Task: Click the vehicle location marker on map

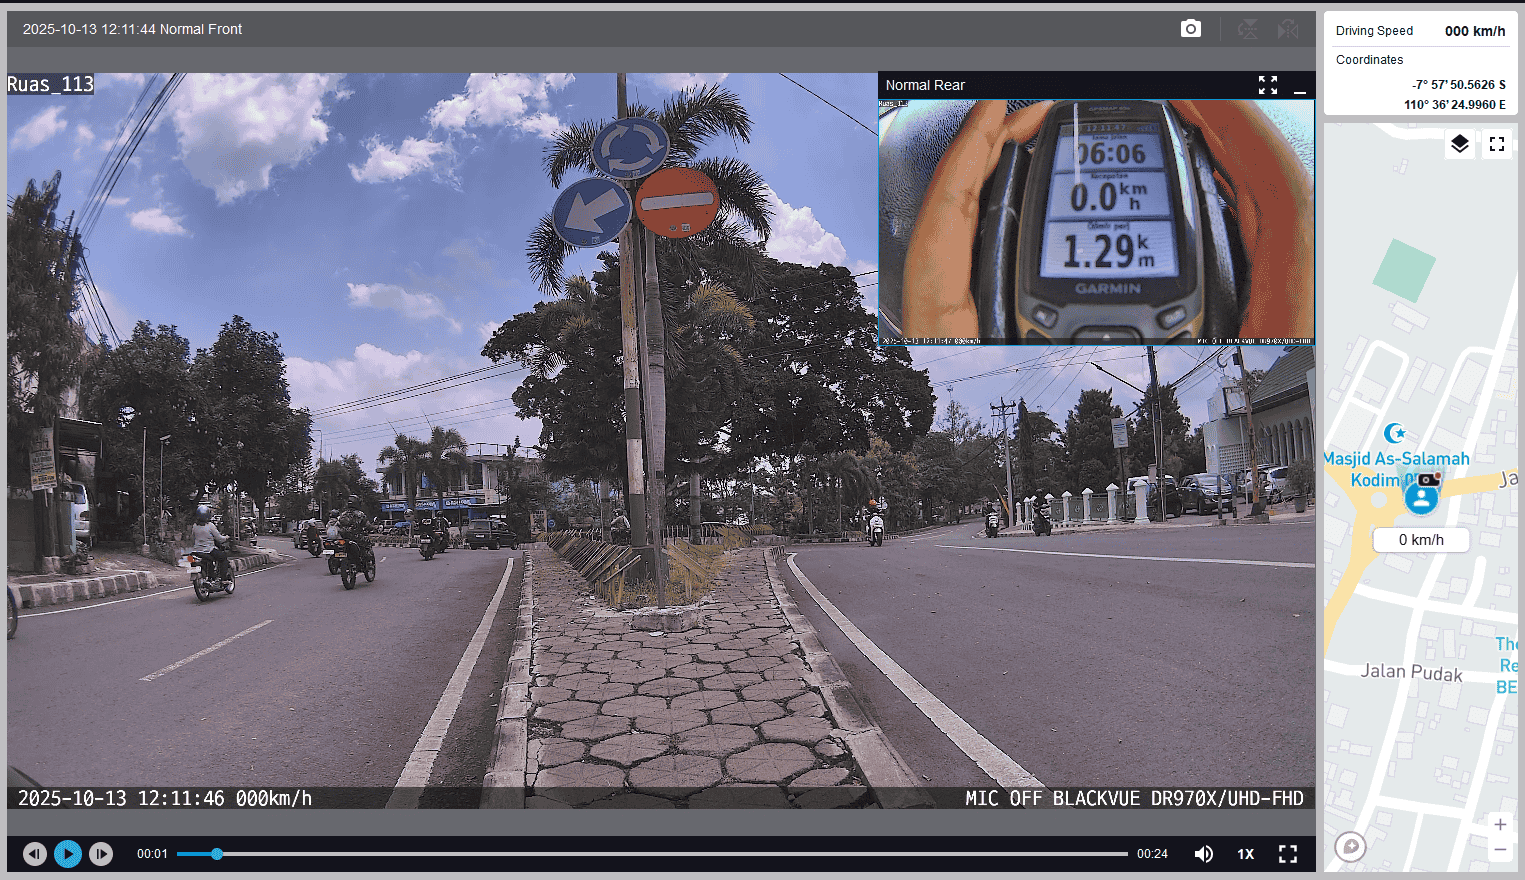Action: pos(1420,497)
